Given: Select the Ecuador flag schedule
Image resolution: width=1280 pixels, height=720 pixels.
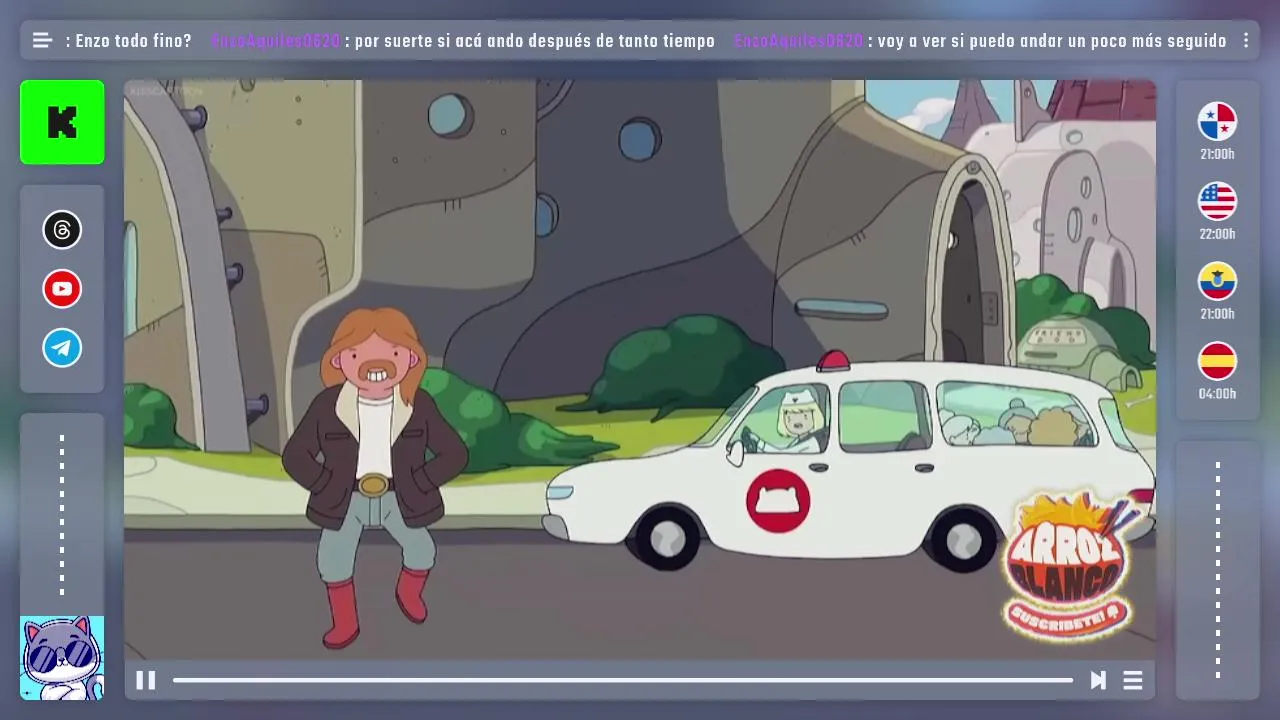Looking at the screenshot, I should click(x=1217, y=281).
